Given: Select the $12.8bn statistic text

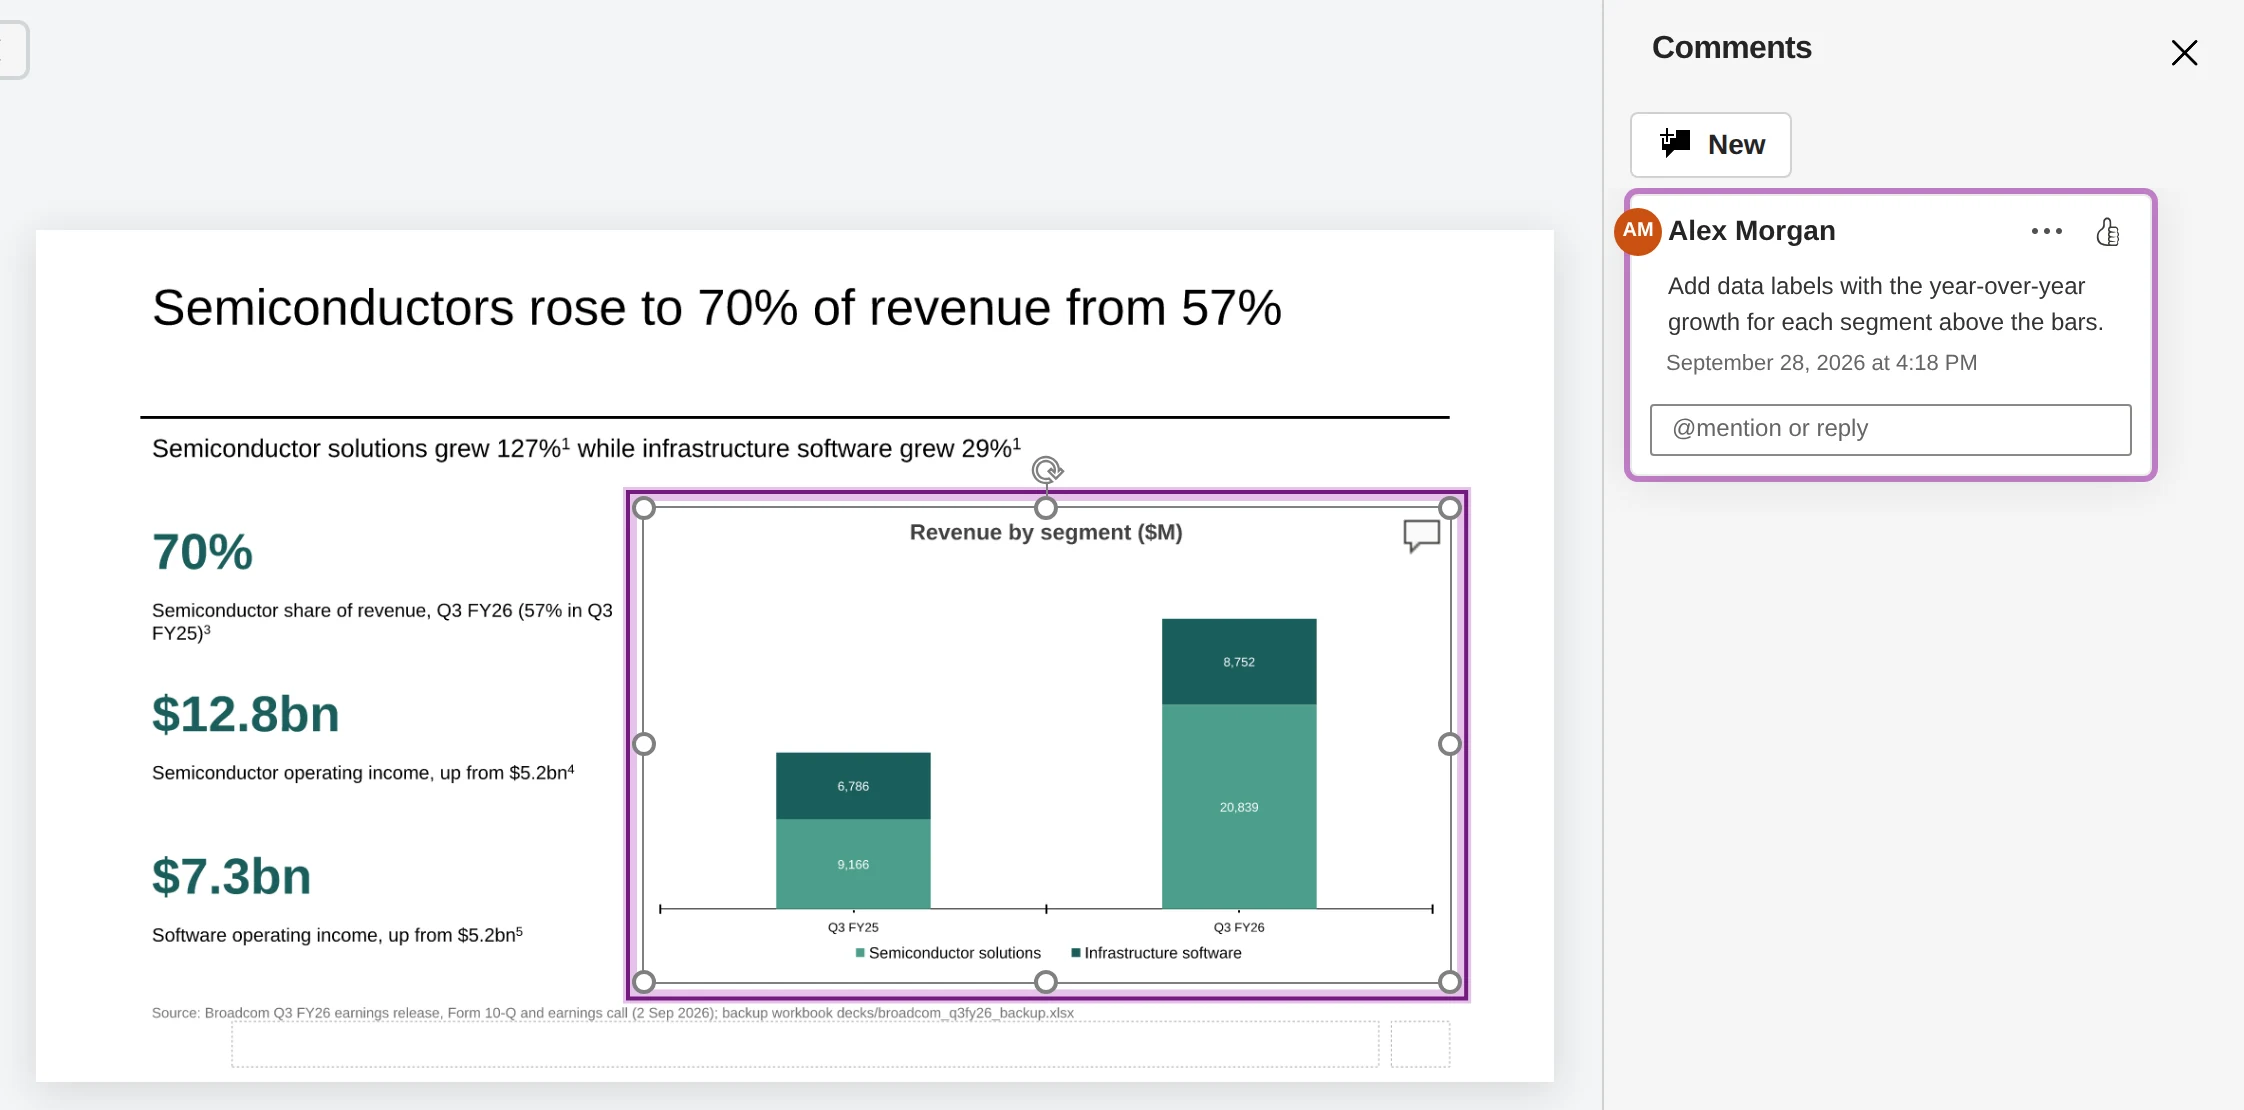Looking at the screenshot, I should point(246,714).
